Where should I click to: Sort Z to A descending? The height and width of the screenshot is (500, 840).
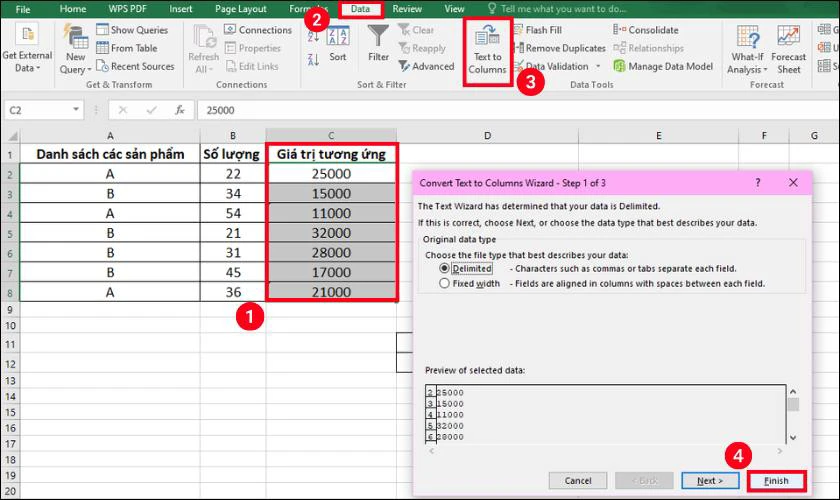coord(313,59)
